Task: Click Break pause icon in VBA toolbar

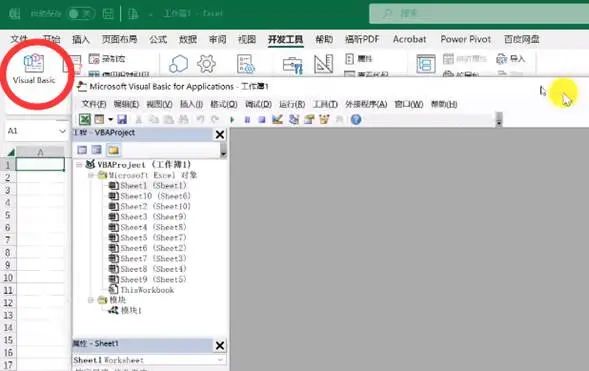Action: (247, 119)
